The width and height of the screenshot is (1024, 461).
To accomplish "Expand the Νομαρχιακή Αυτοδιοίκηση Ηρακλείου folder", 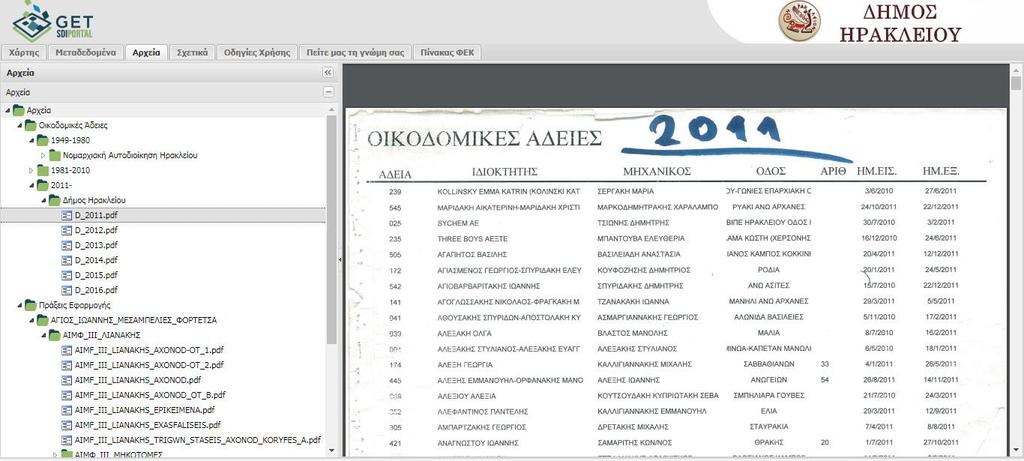I will [44, 155].
